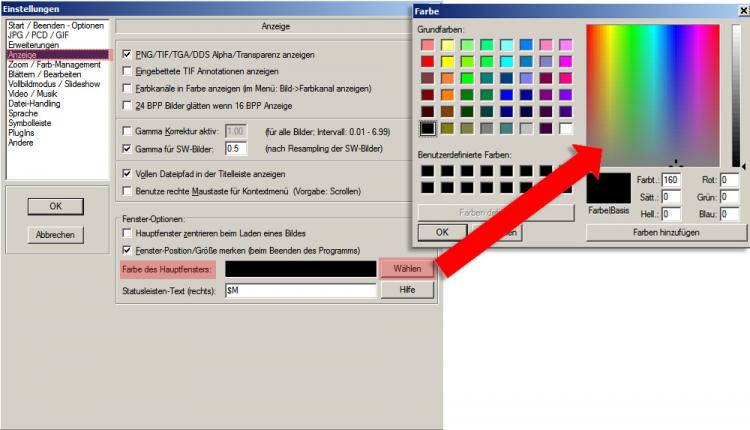Click inside the rainbow color spectrum field
This screenshot has width=750, height=430.
[650, 90]
